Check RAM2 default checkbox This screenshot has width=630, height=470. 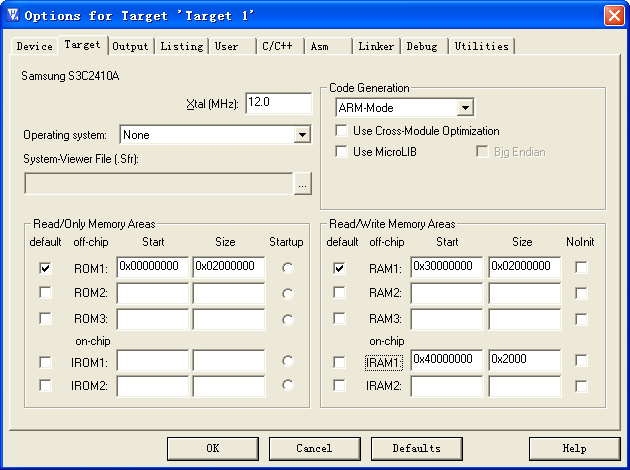[340, 292]
